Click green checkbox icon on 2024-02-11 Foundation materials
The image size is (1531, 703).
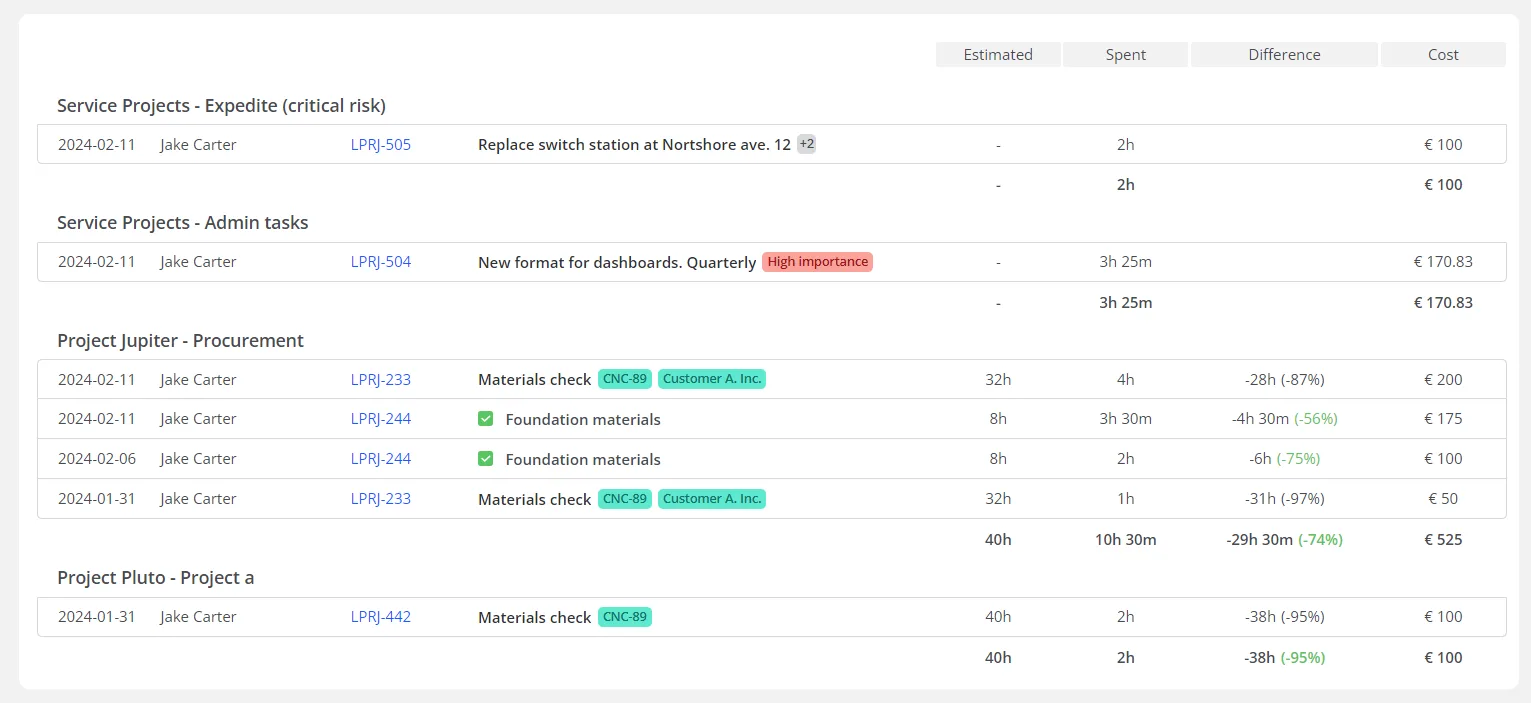486,419
